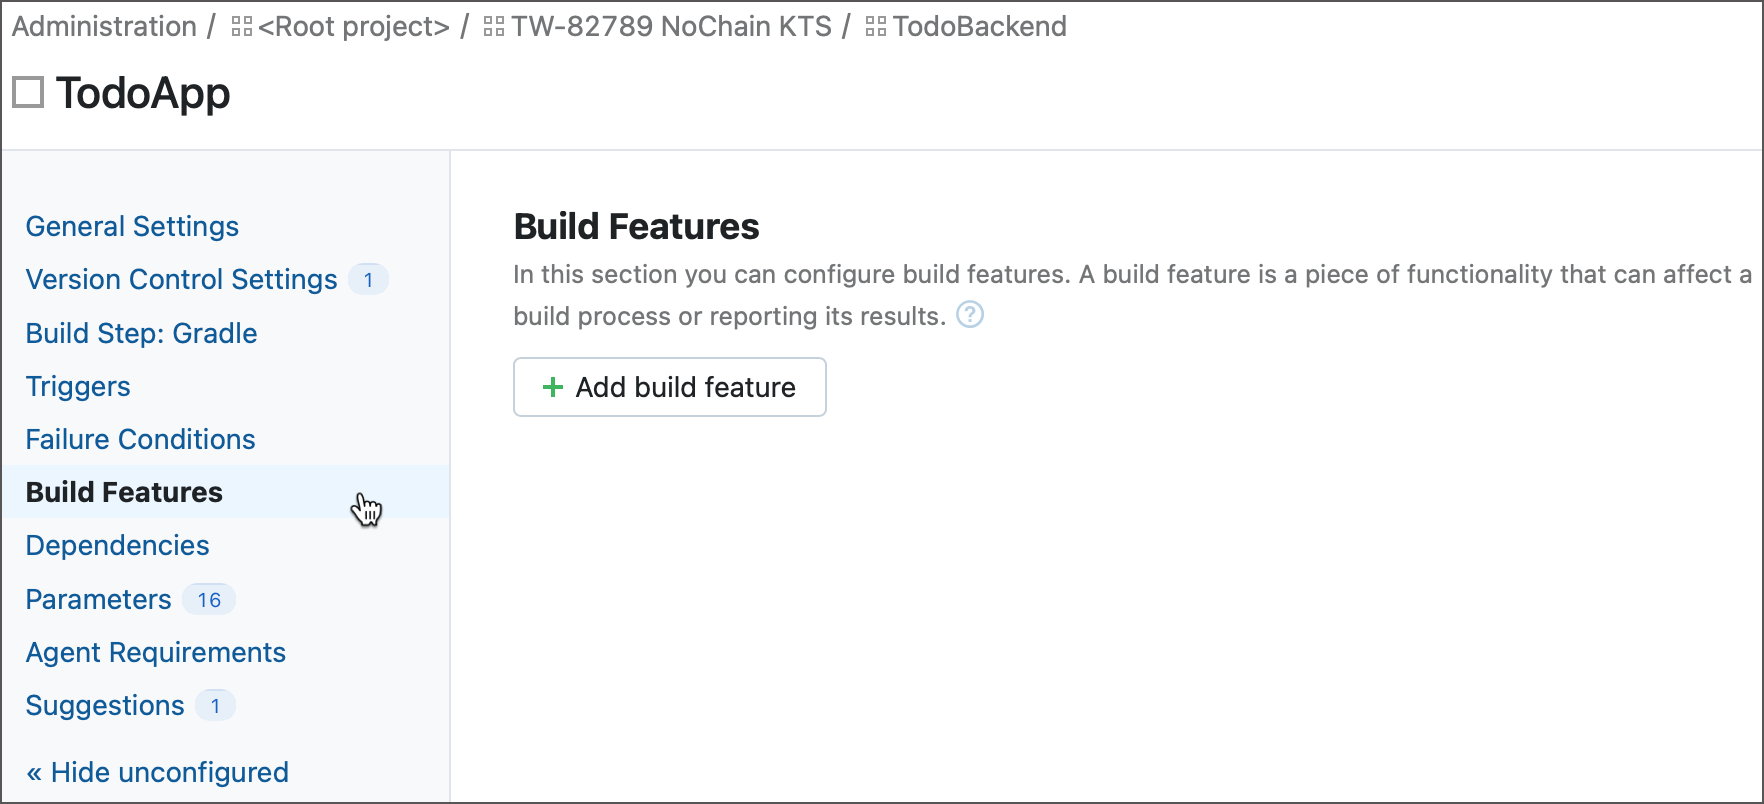
Task: Click the Parameters count badge showing 16
Action: (208, 599)
